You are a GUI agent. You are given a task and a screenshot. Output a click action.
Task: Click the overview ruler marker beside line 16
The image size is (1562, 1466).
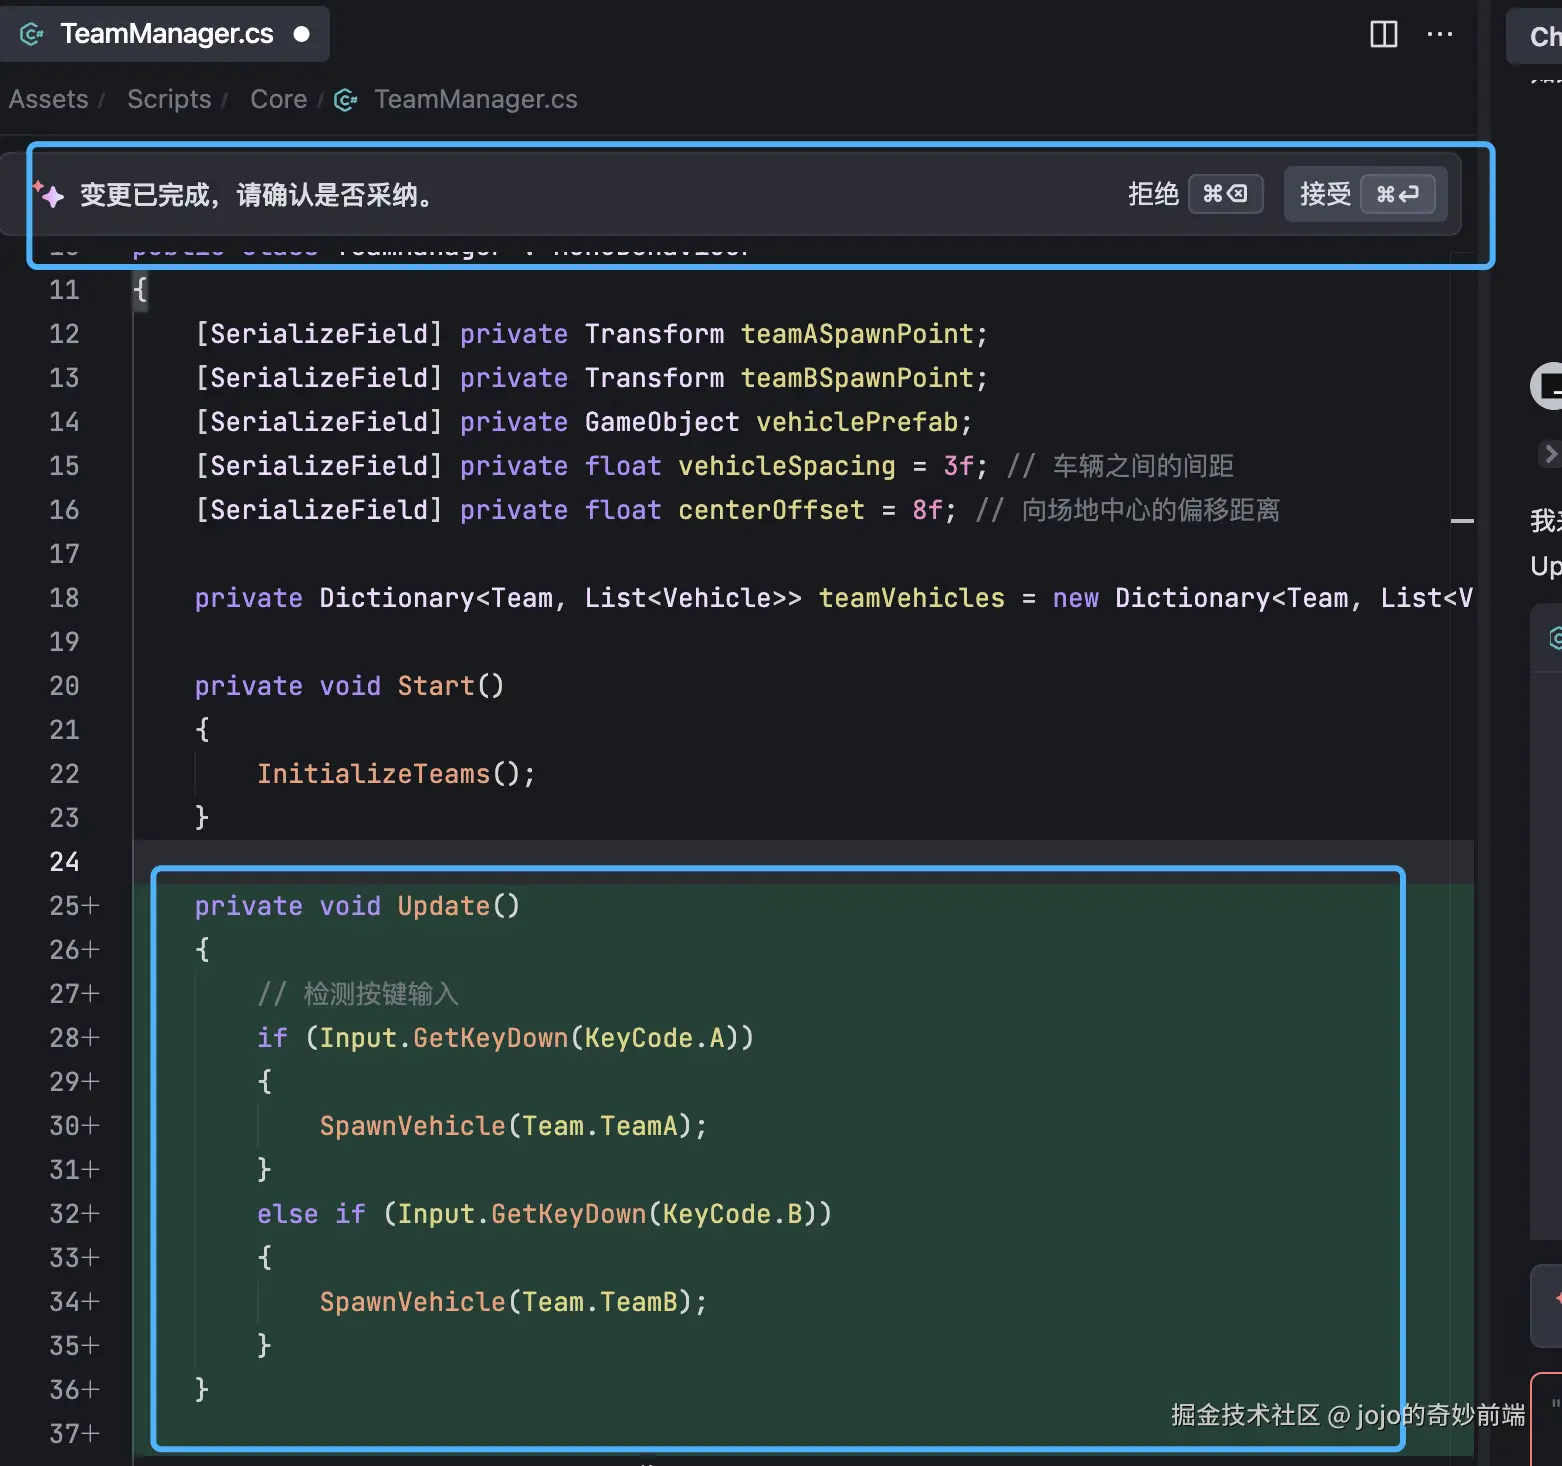[1462, 521]
